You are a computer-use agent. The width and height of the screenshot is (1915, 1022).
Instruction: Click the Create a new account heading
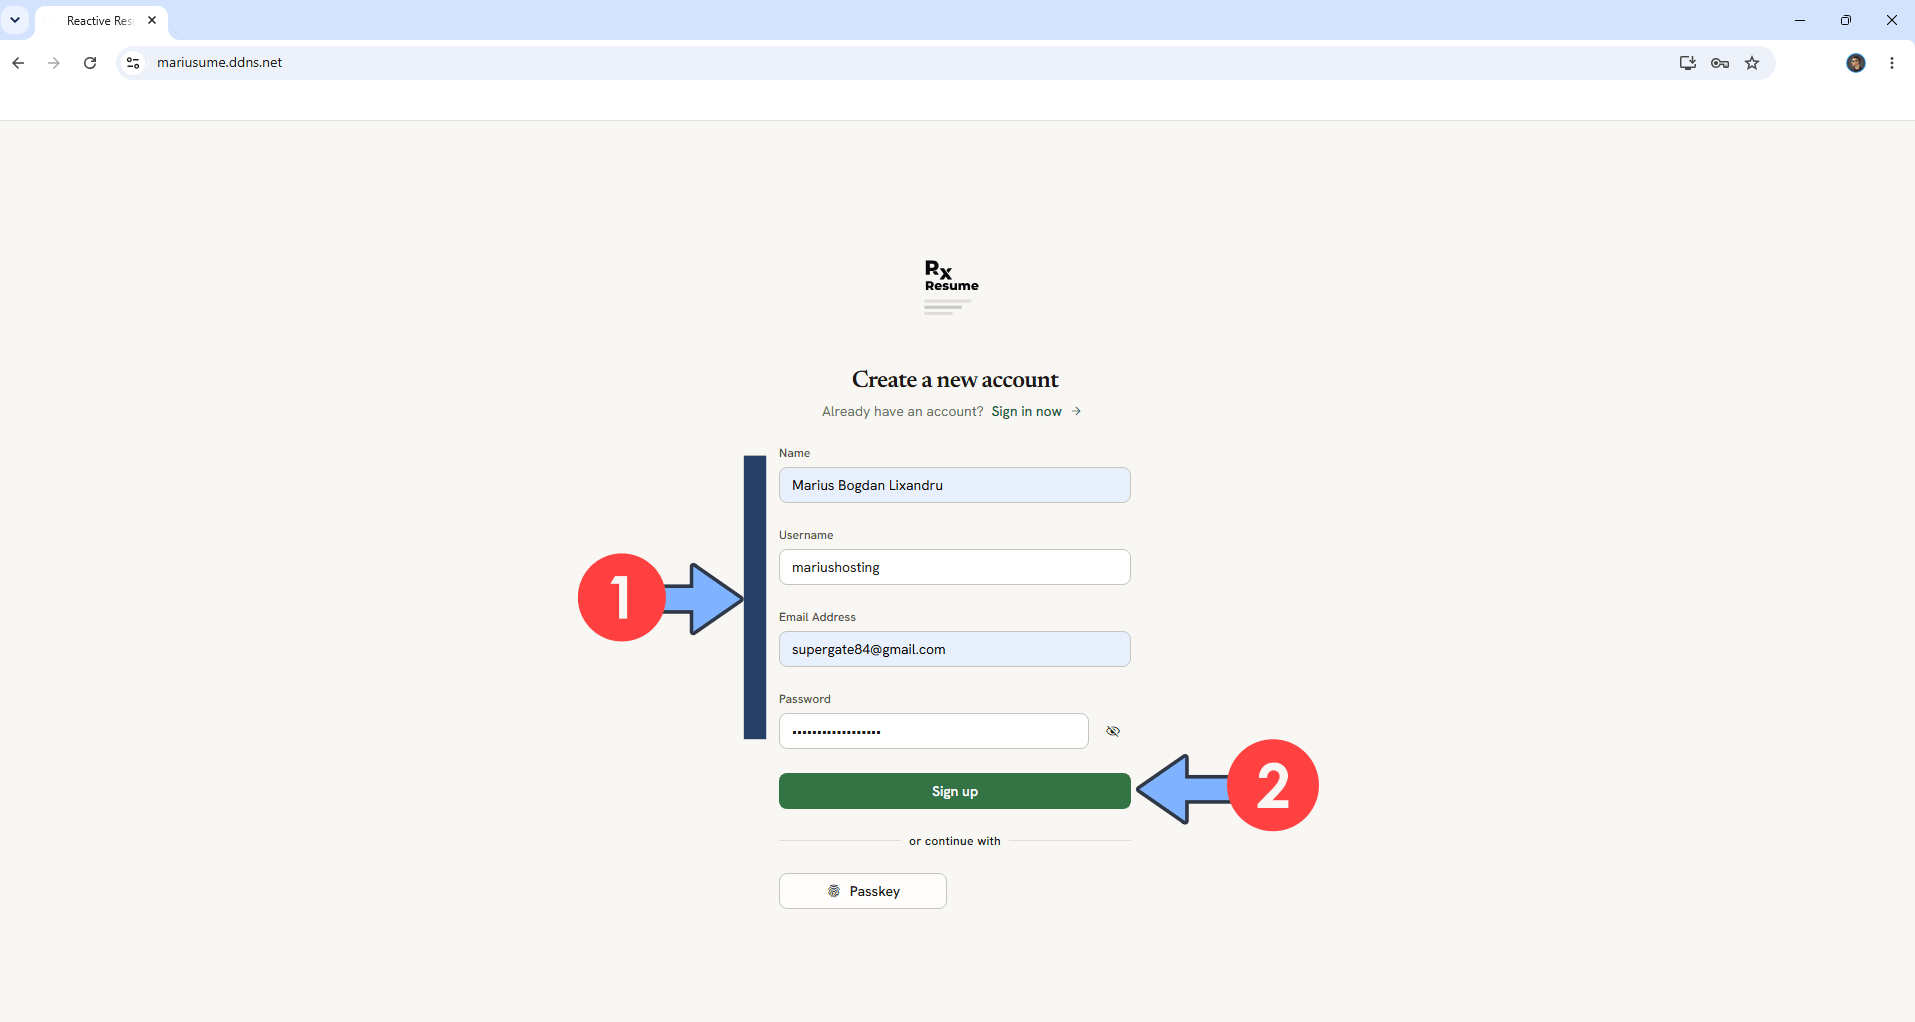tap(955, 380)
